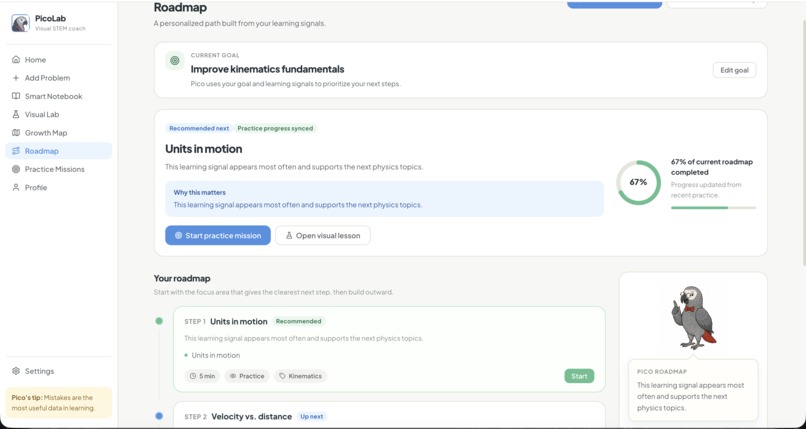
Task: Click the roadmap completion progress bar
Action: [713, 208]
